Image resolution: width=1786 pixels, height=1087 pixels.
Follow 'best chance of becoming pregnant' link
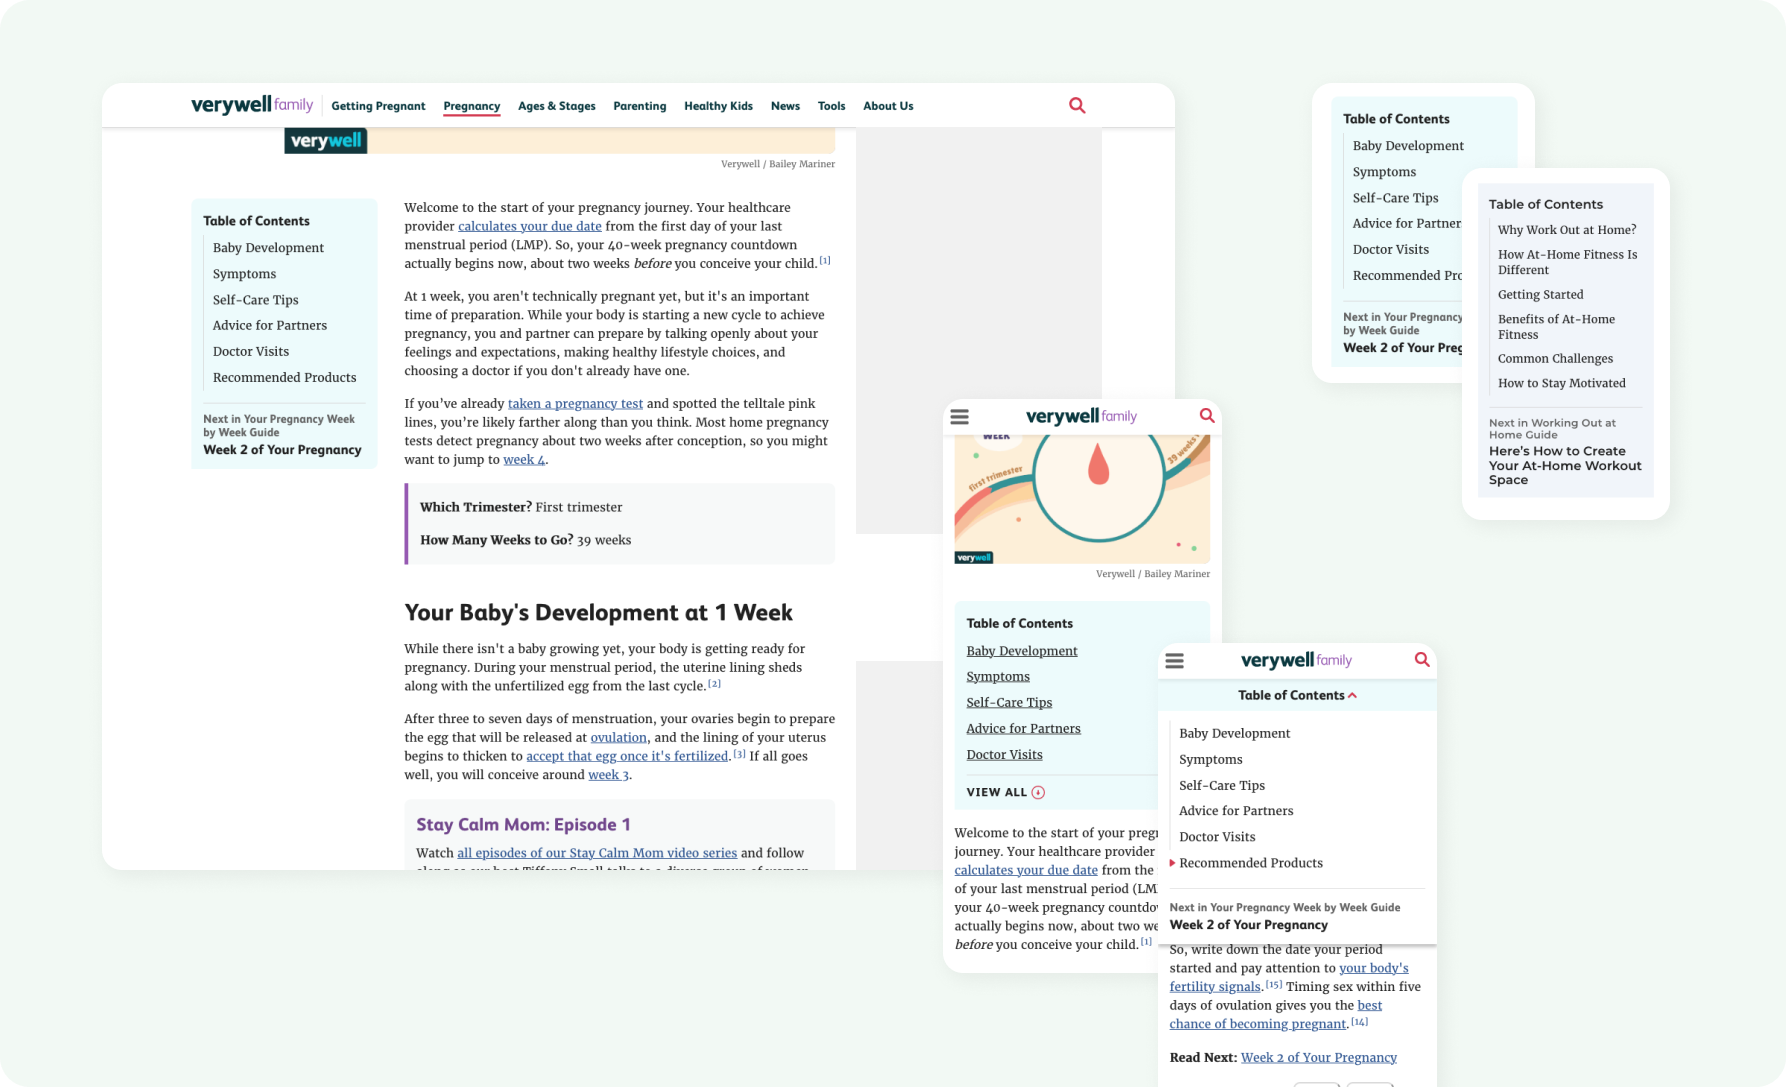(1277, 1014)
